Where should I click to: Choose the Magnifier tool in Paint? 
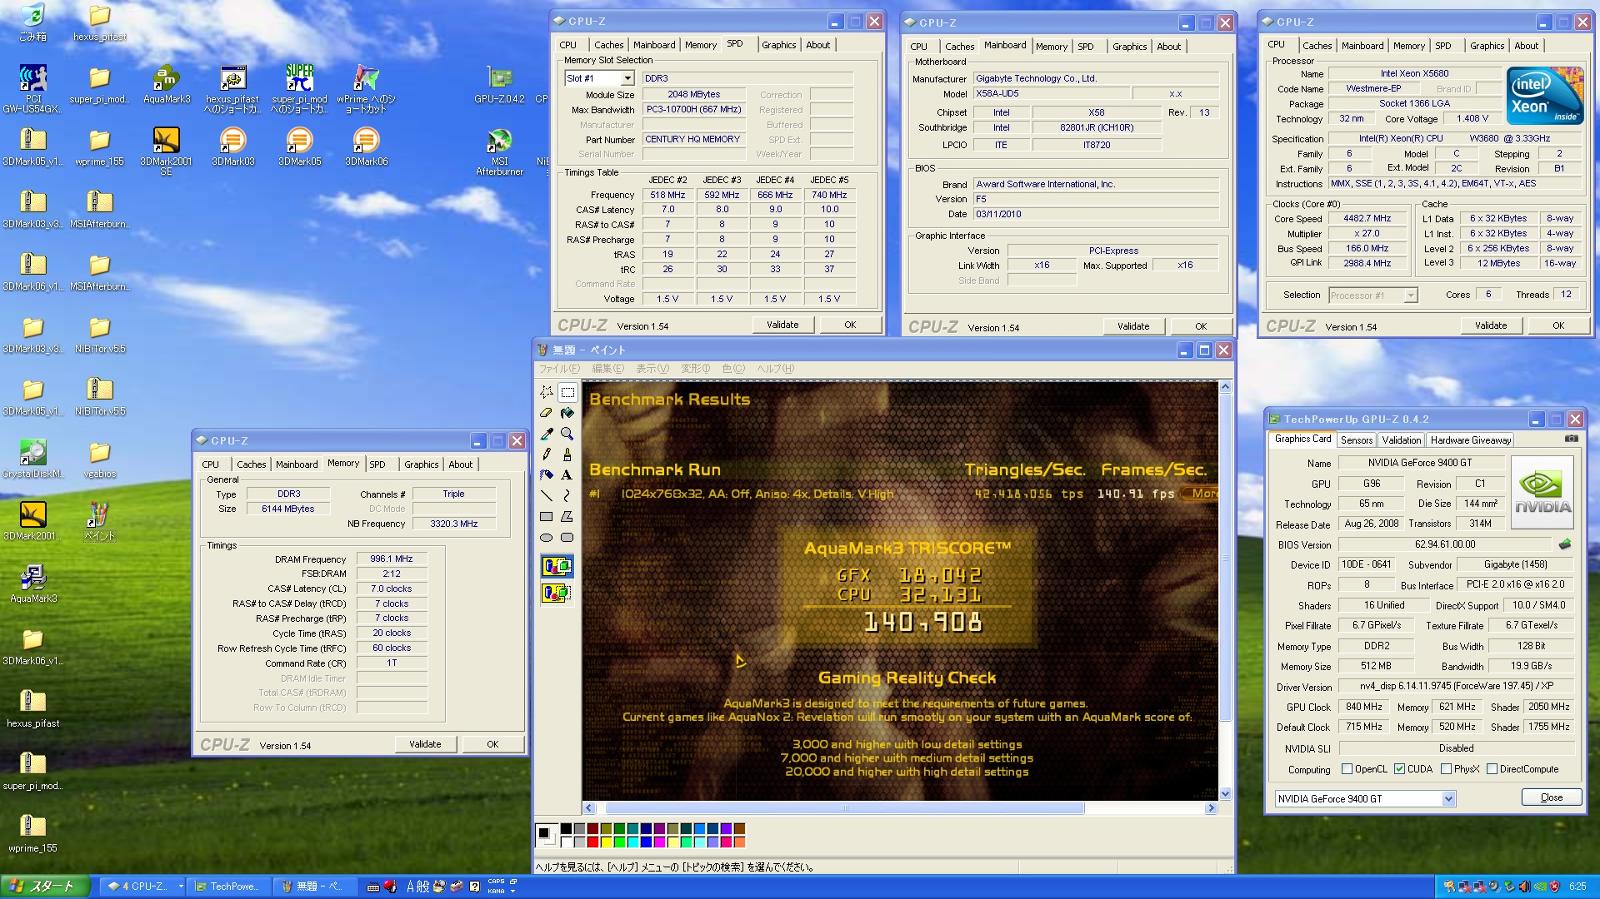(567, 434)
